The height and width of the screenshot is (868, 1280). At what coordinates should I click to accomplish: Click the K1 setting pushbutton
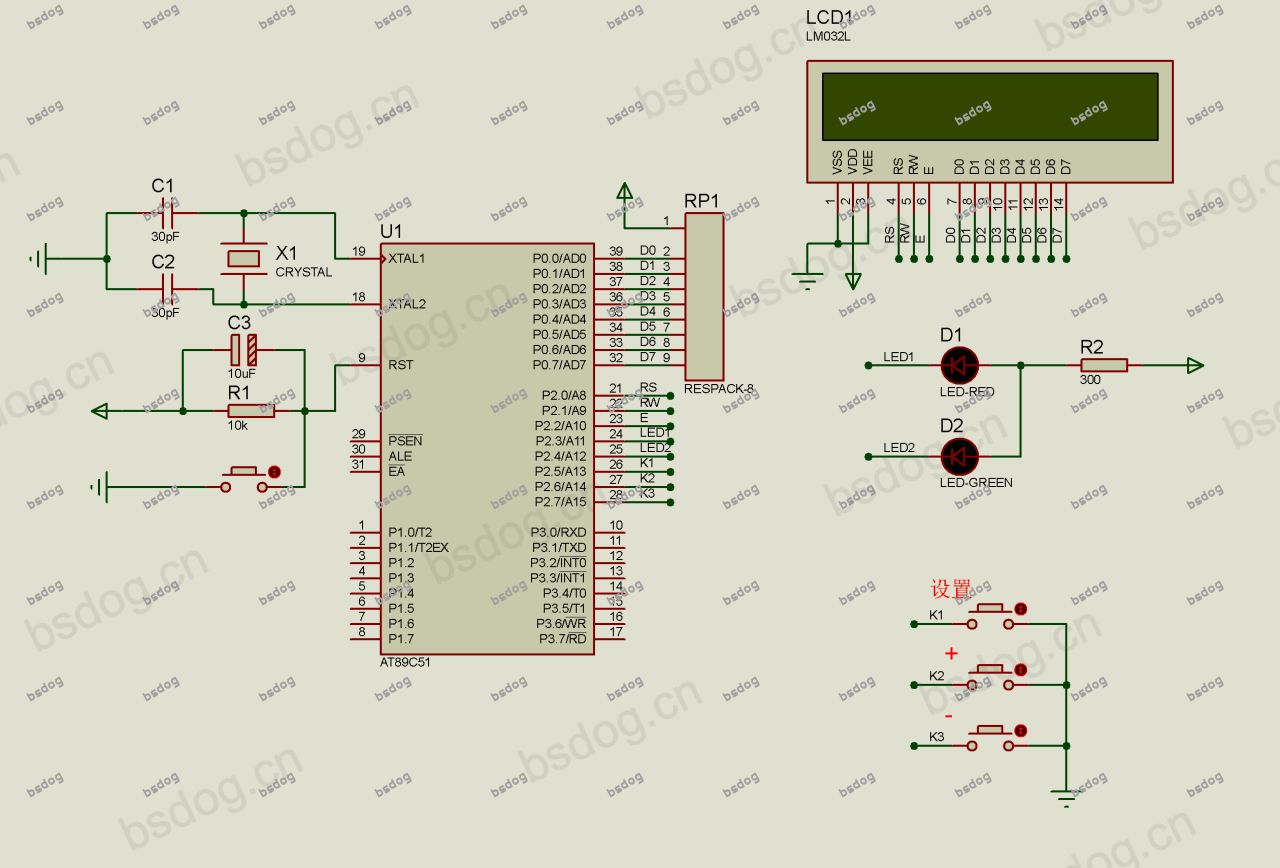(x=992, y=617)
